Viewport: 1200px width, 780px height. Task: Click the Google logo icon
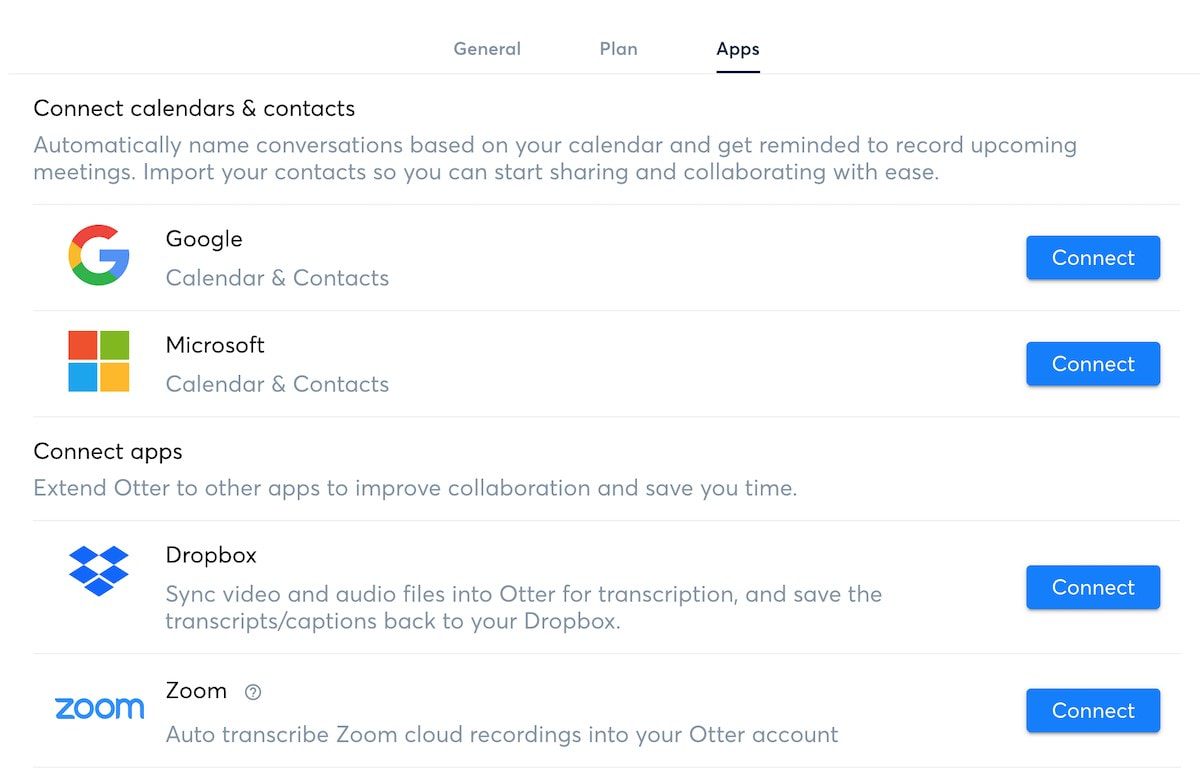click(96, 257)
